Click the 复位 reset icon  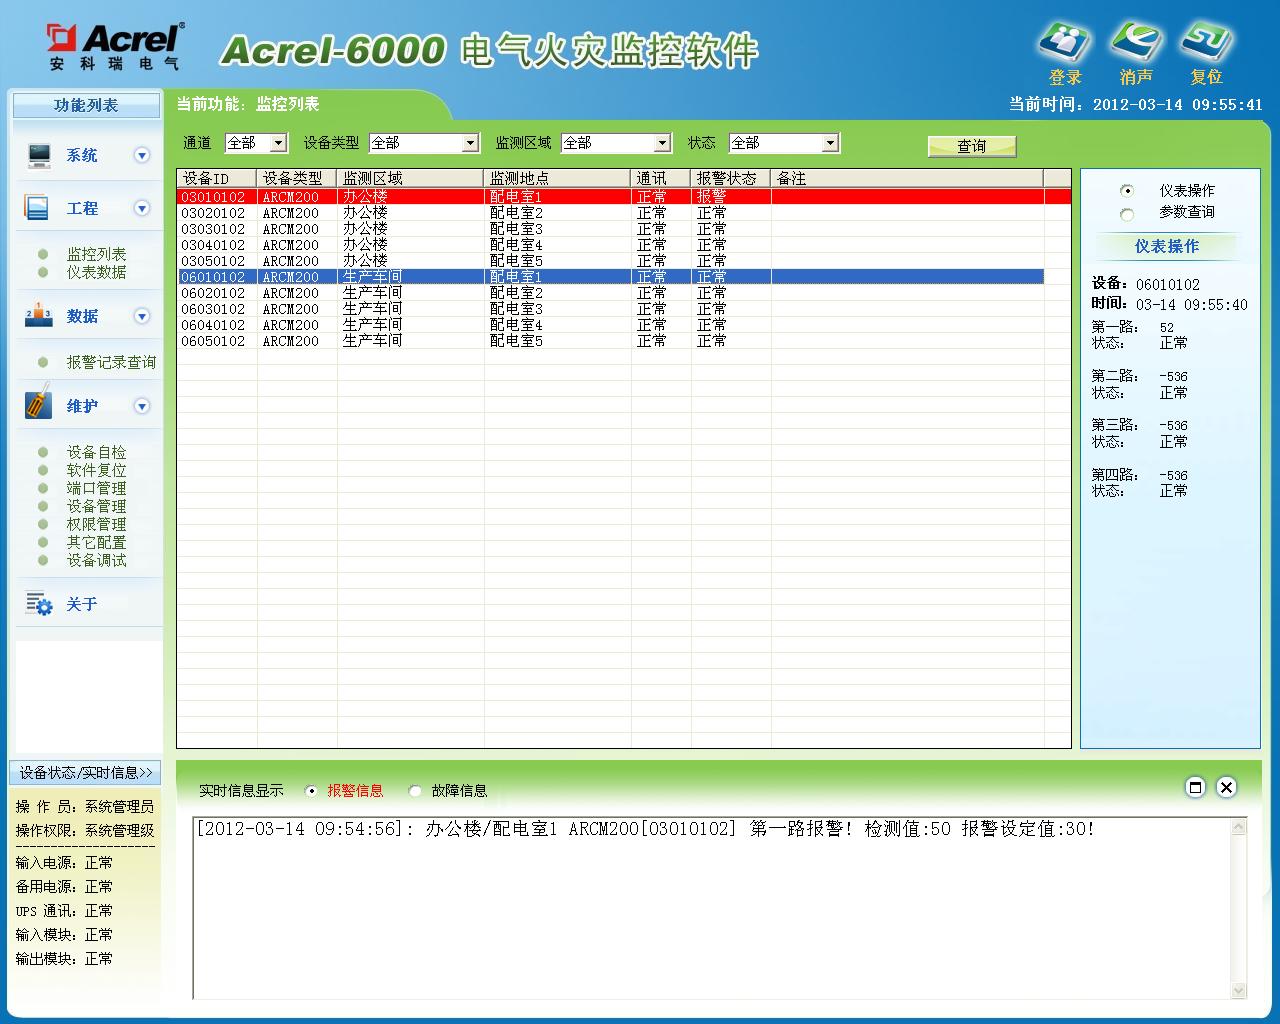pyautogui.click(x=1206, y=43)
